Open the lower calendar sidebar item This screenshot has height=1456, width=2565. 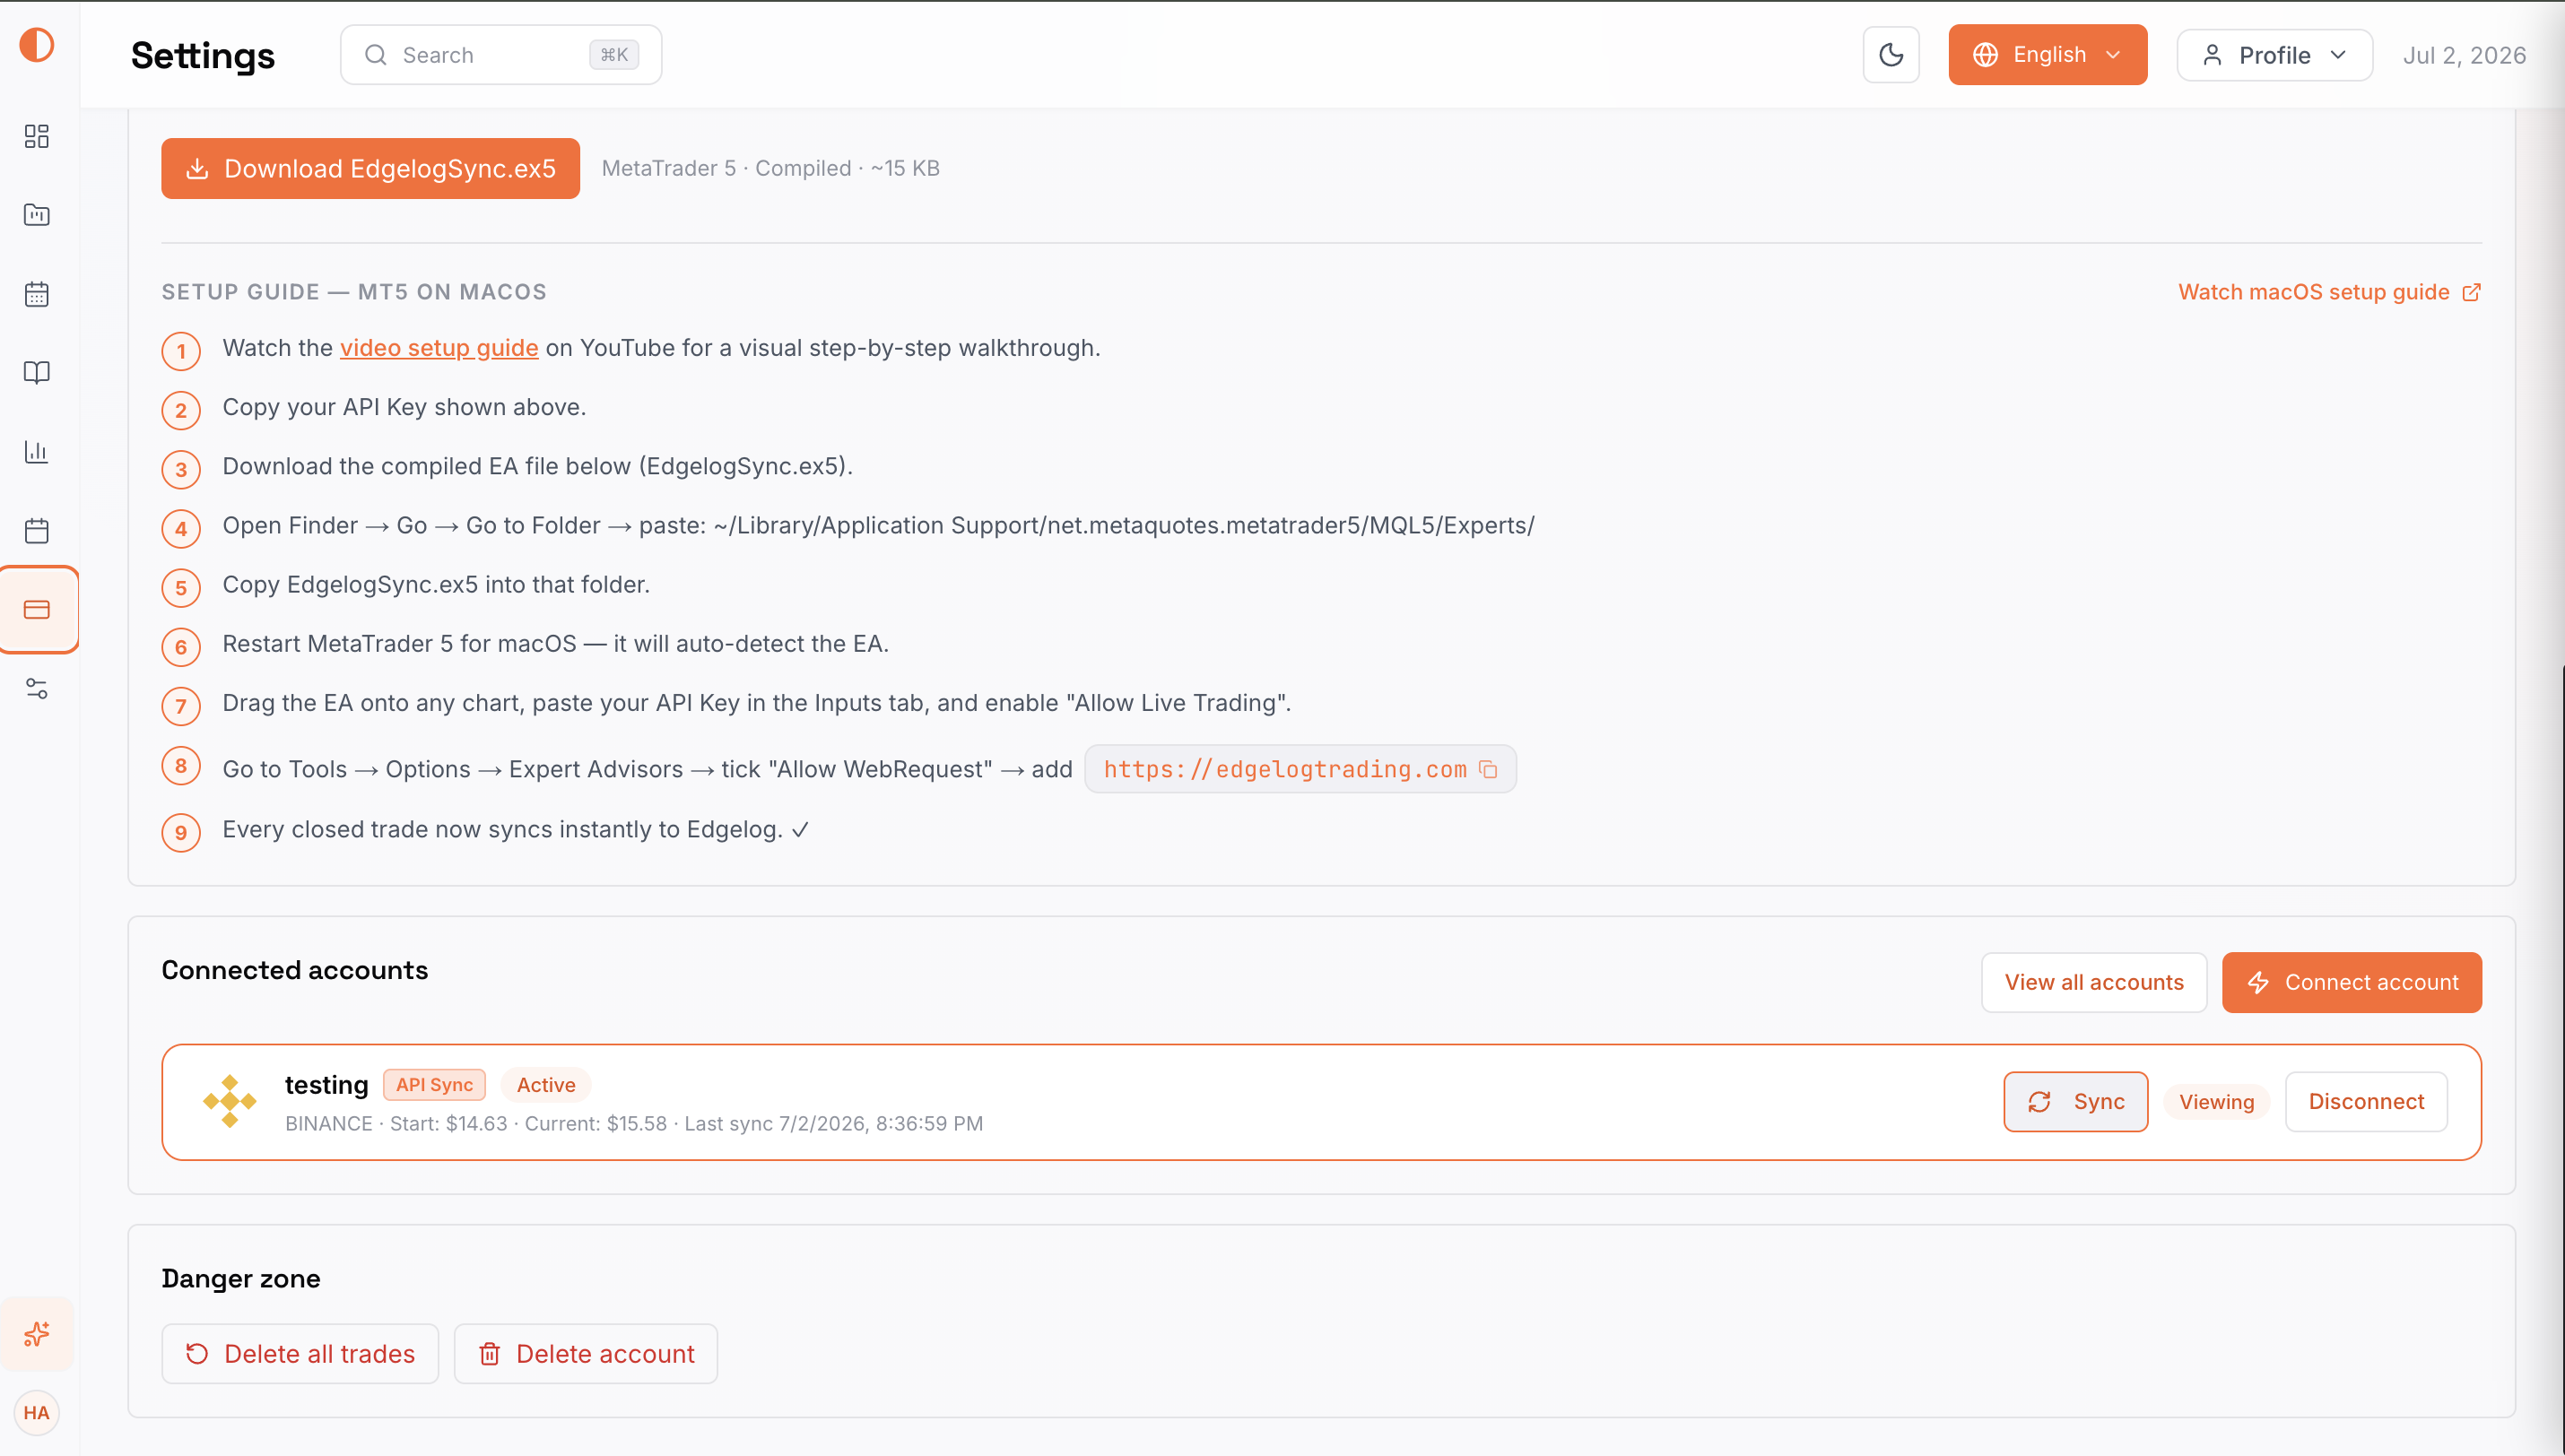37,531
